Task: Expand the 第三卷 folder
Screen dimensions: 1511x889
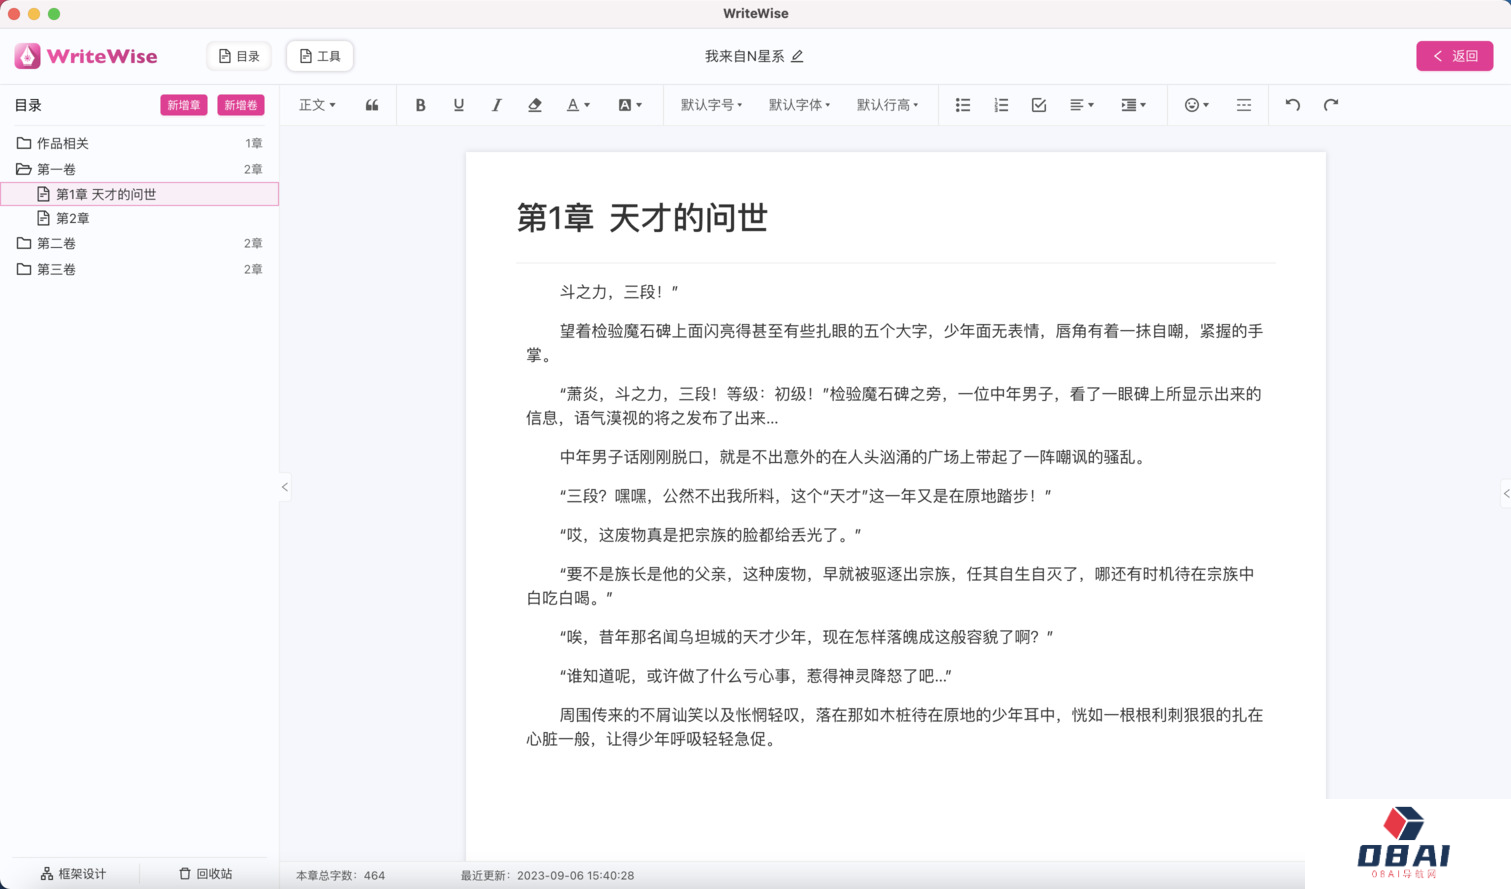Action: point(139,269)
